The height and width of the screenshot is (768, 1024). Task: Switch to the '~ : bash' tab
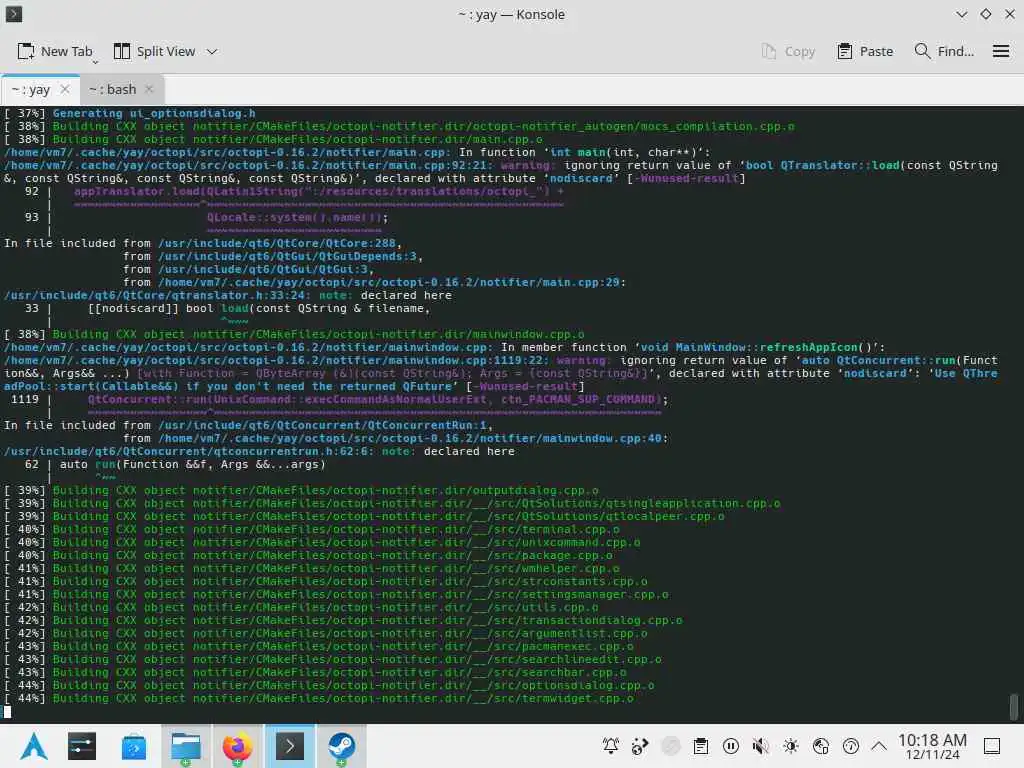tap(112, 89)
